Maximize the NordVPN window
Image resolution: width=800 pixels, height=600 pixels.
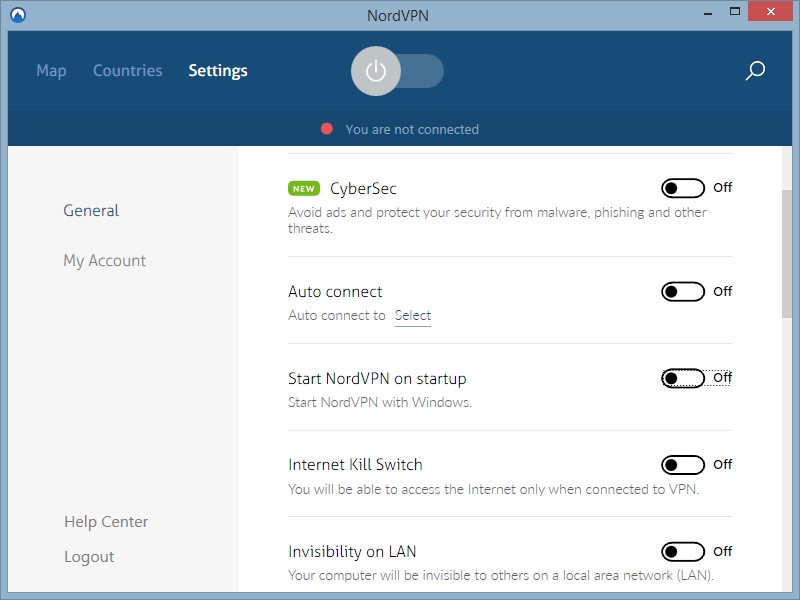(735, 11)
